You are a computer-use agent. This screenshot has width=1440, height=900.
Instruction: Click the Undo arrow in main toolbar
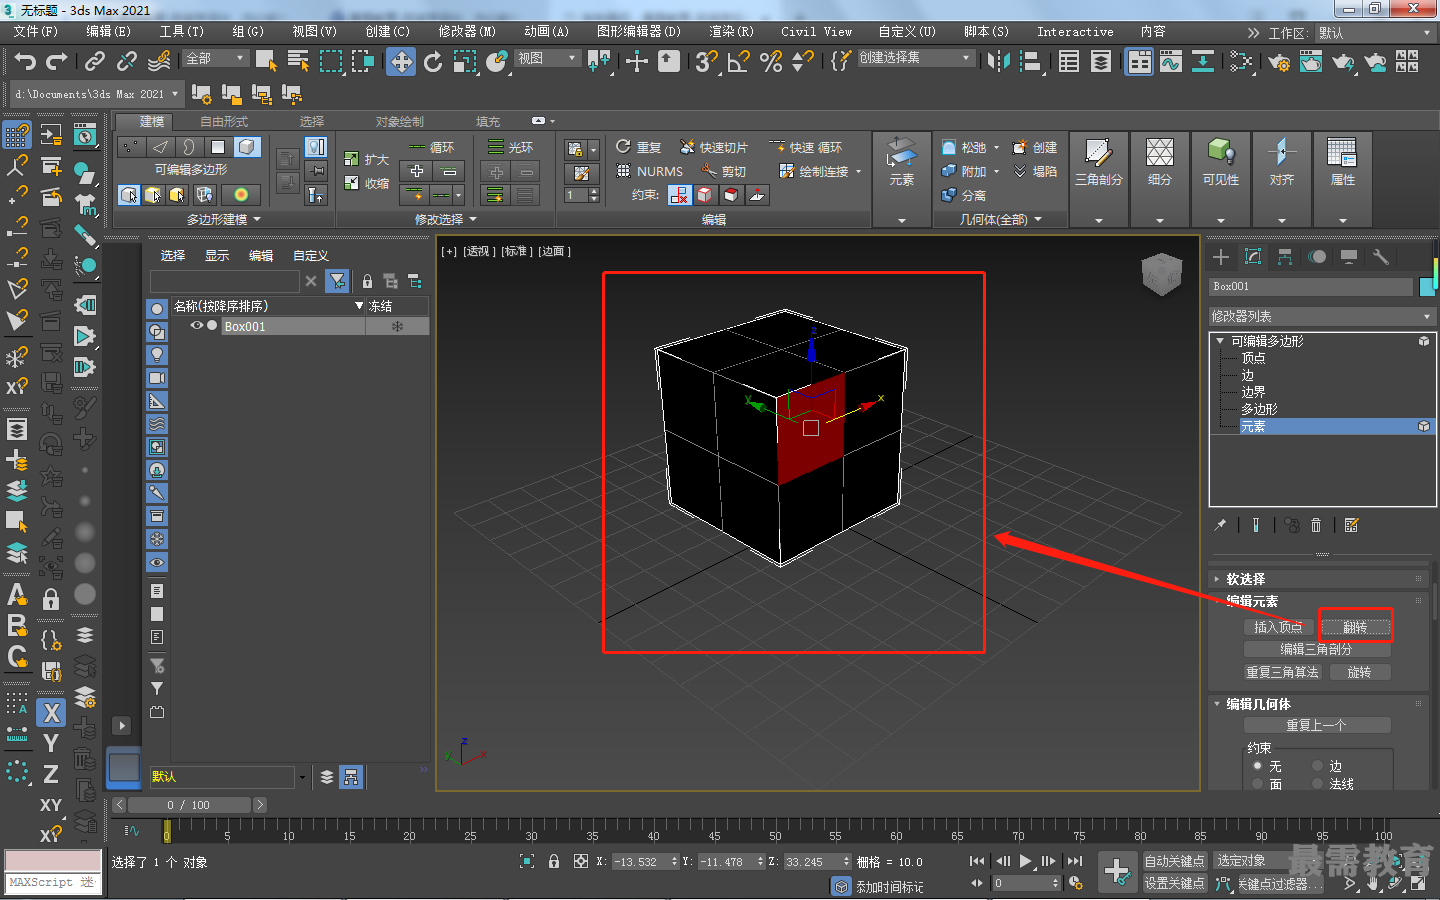coord(25,62)
